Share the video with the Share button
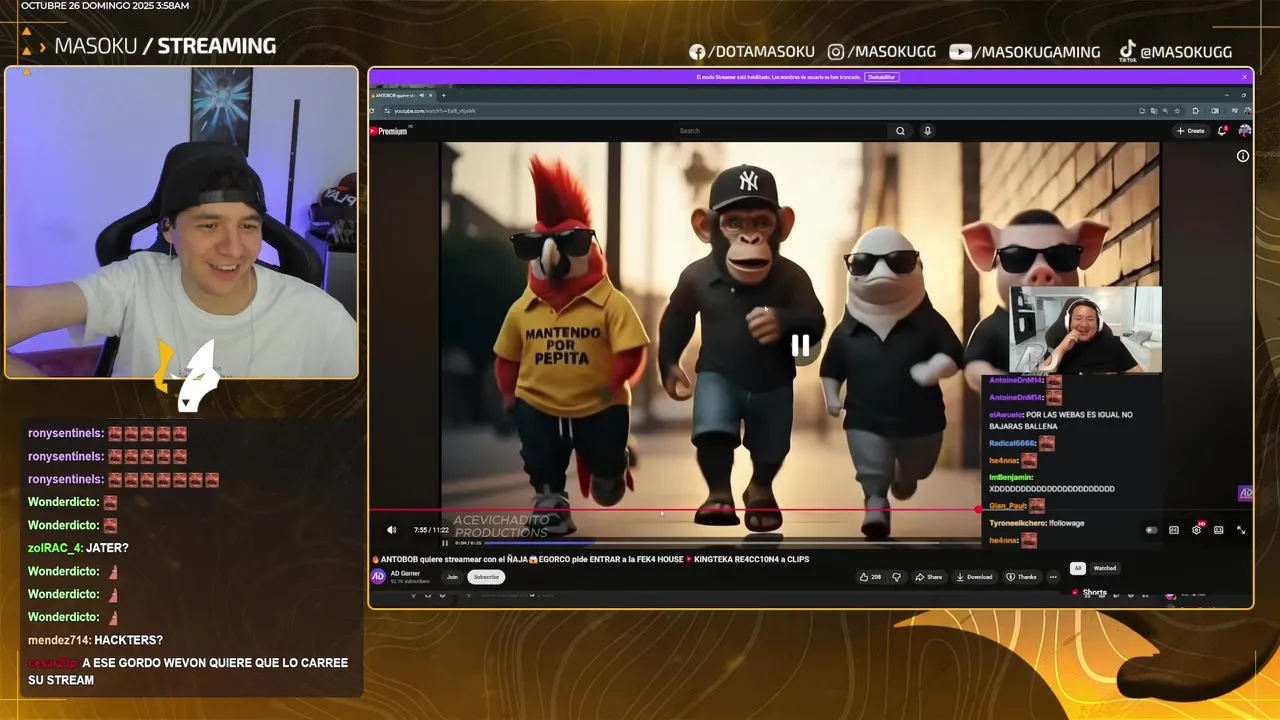 point(929,577)
